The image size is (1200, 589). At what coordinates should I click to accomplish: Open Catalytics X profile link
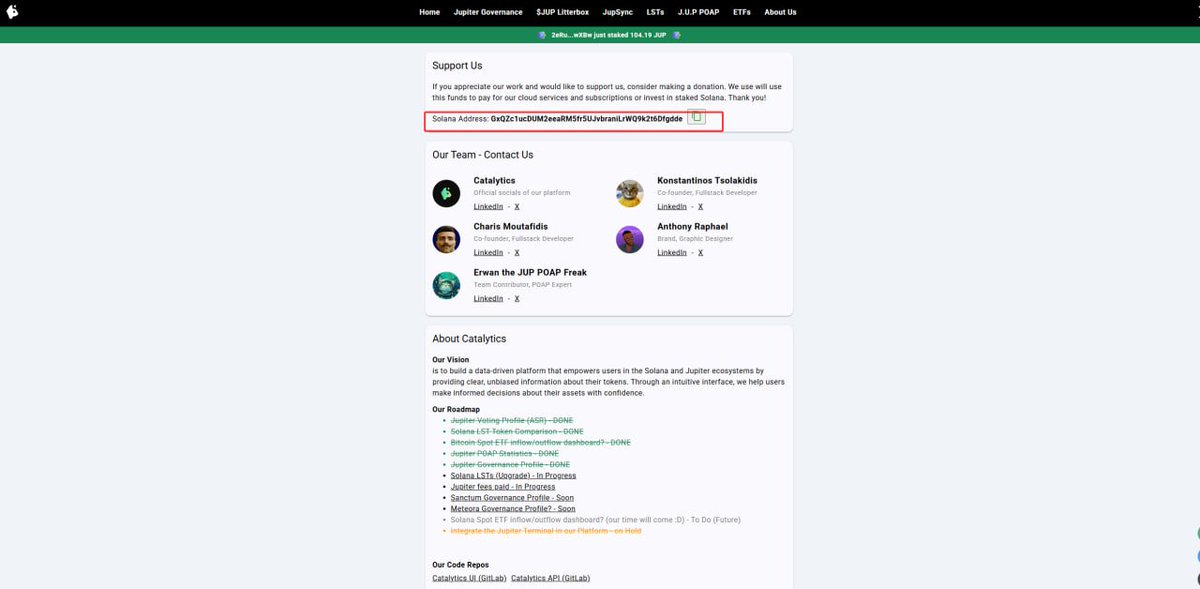coord(517,206)
